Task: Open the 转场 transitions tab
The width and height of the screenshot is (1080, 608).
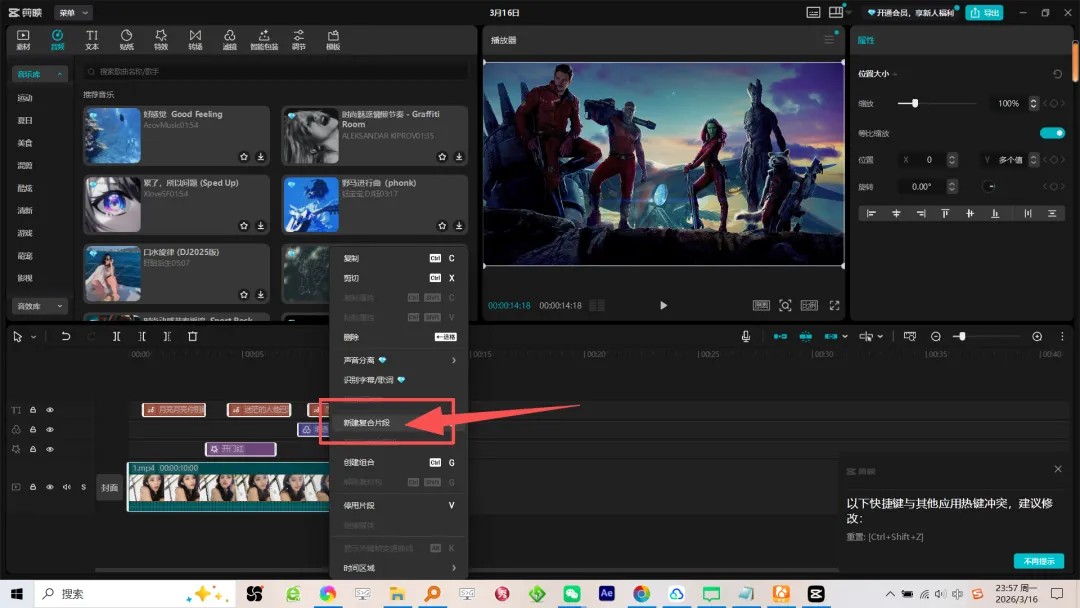Action: [195, 39]
